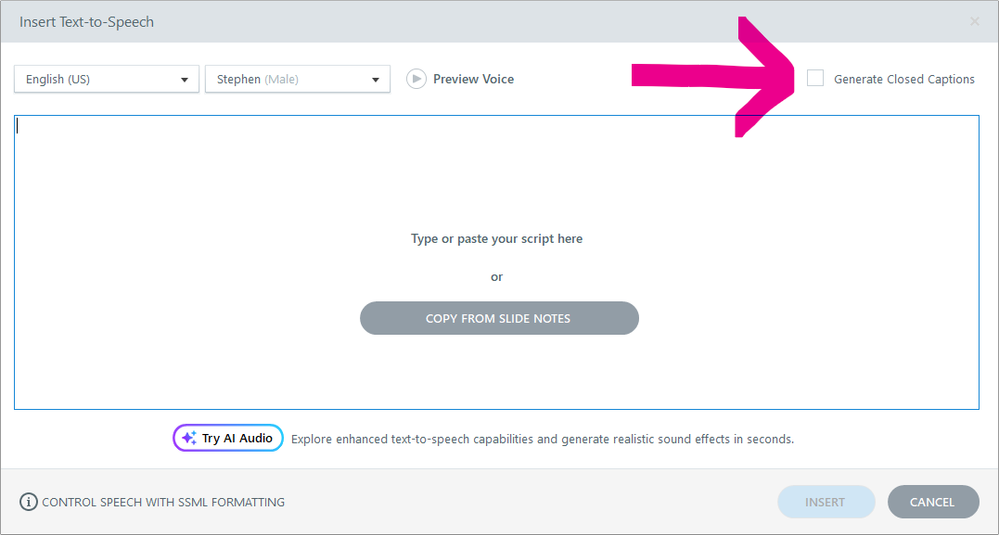The width and height of the screenshot is (999, 535).
Task: Click the sparkle icon on Try AI Audio
Action: (x=188, y=438)
